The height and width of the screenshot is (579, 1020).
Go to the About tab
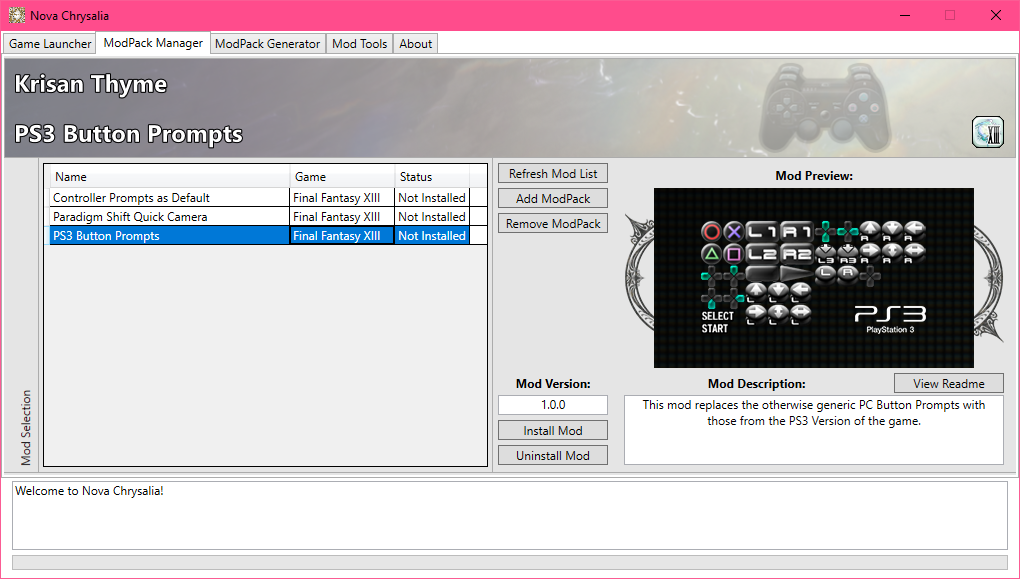[416, 44]
